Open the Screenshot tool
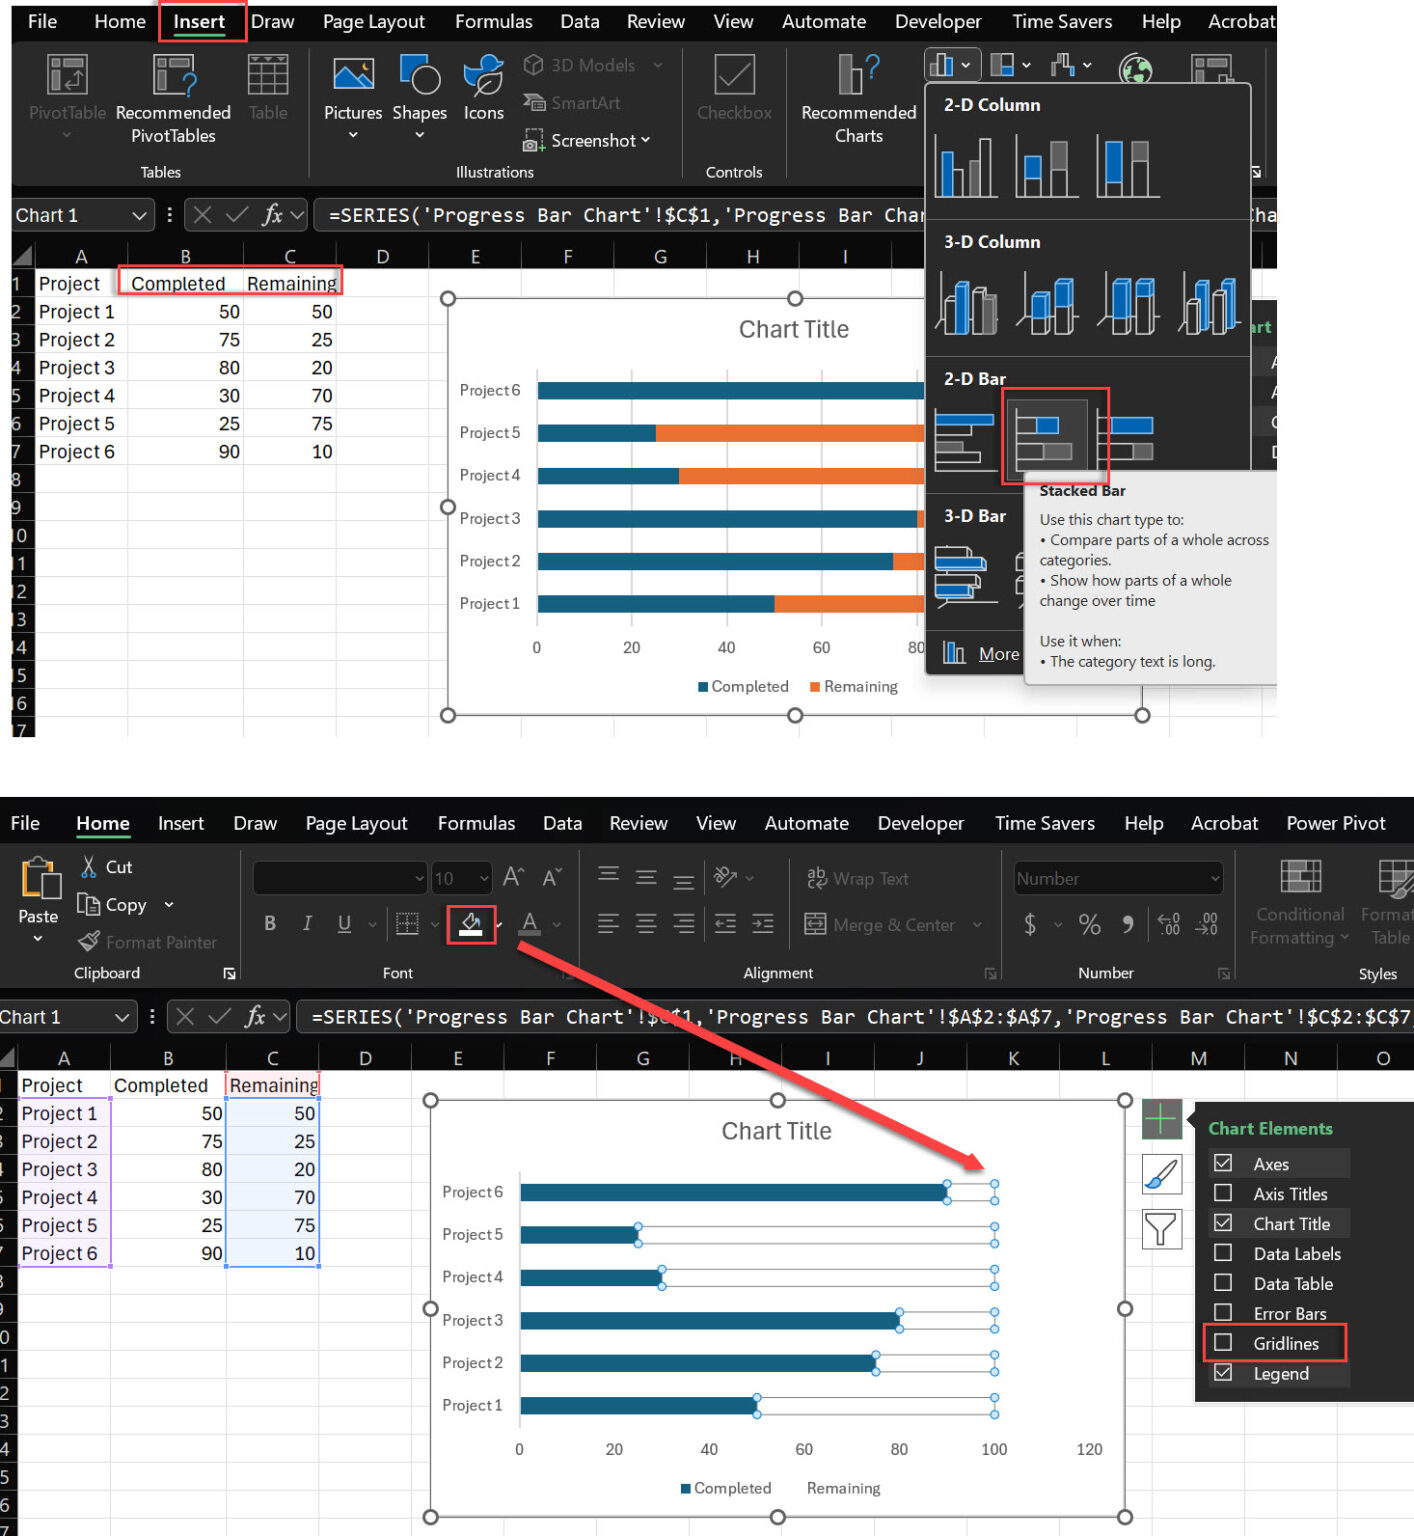Image resolution: width=1414 pixels, height=1536 pixels. pos(588,140)
